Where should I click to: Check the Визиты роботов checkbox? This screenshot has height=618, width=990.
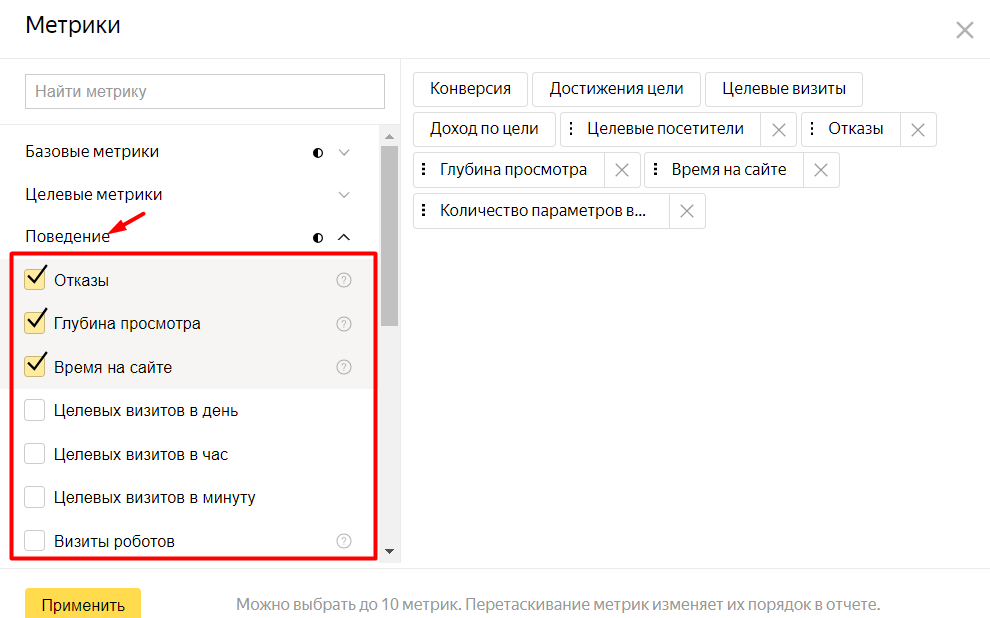coord(35,540)
